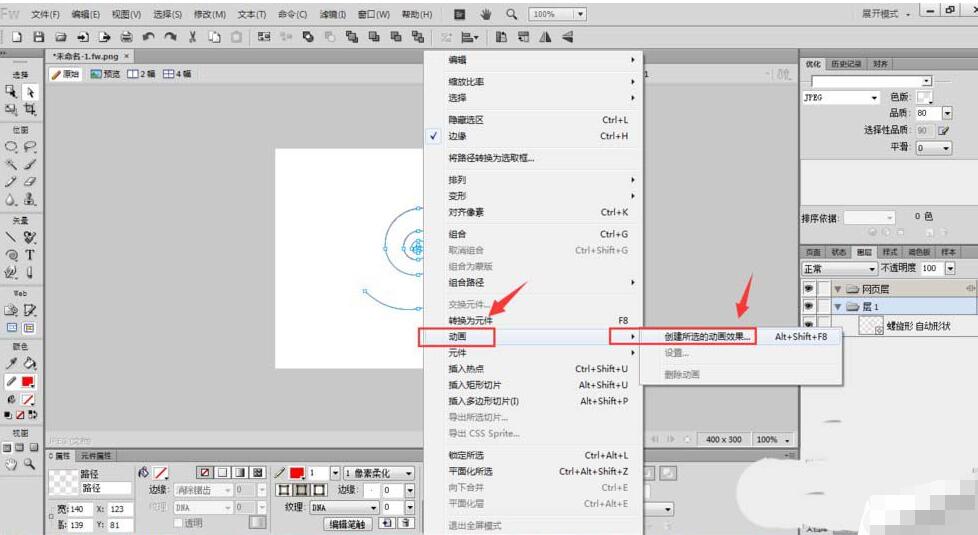This screenshot has height=535, width=978.
Task: Switch to the 历史记录 tab
Action: click(x=846, y=64)
